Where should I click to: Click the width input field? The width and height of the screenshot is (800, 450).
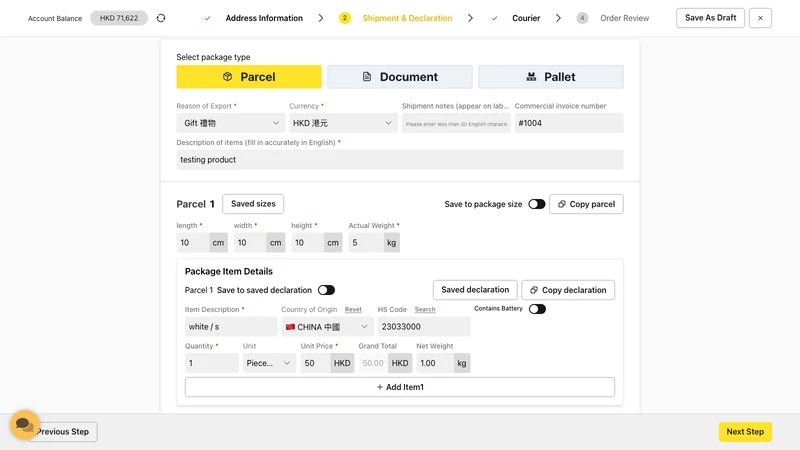tap(250, 242)
